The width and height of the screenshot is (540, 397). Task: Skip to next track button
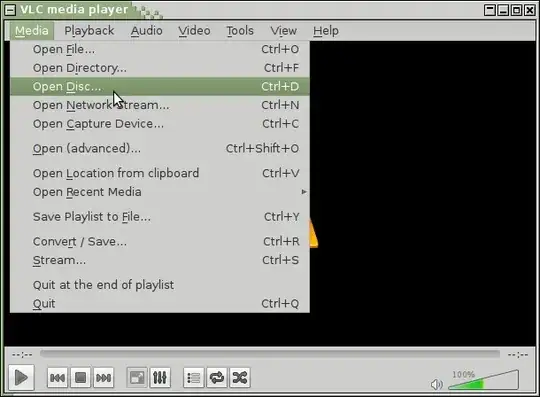click(103, 378)
